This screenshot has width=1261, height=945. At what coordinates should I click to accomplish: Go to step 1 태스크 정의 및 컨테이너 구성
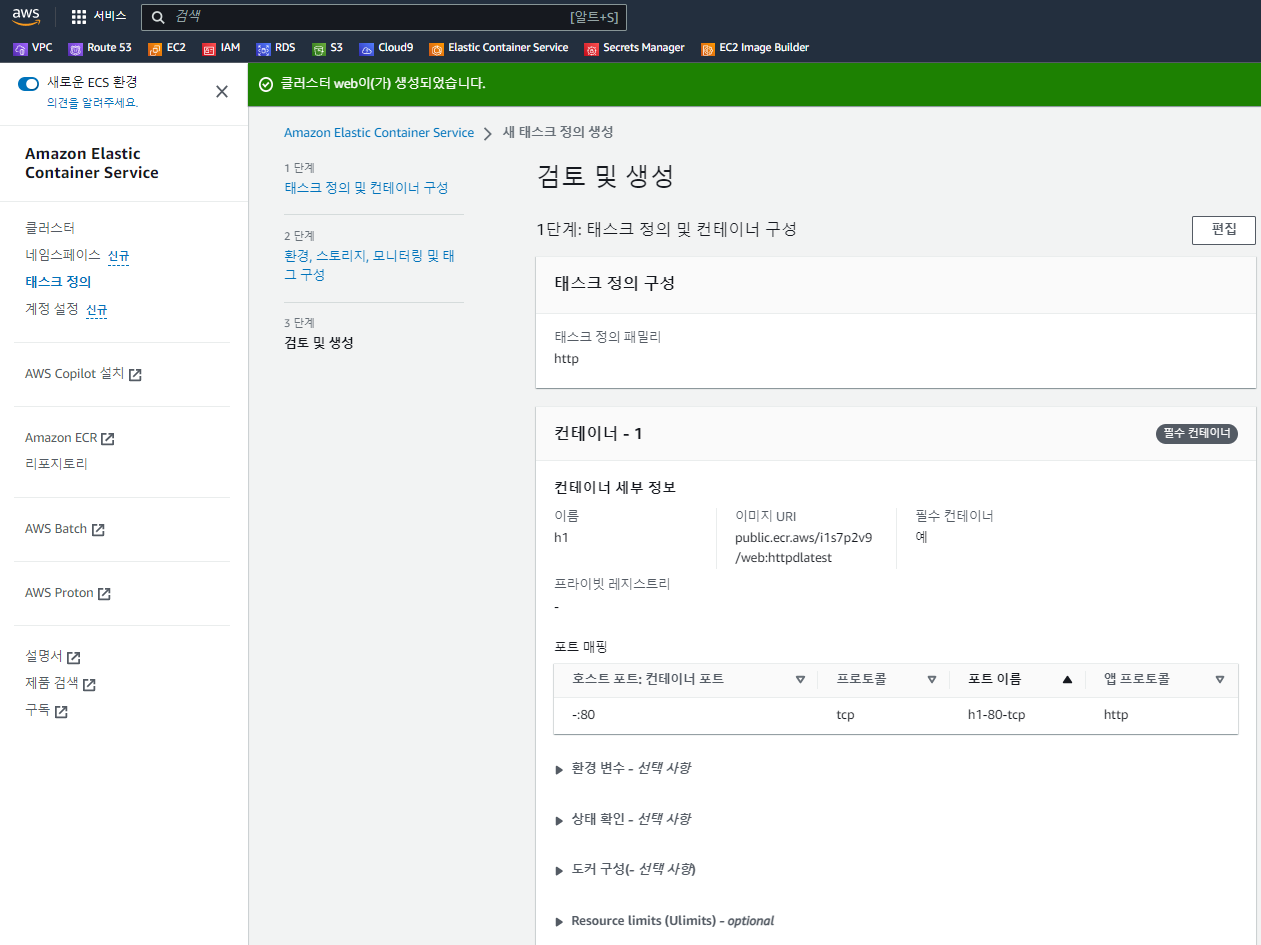(x=366, y=188)
